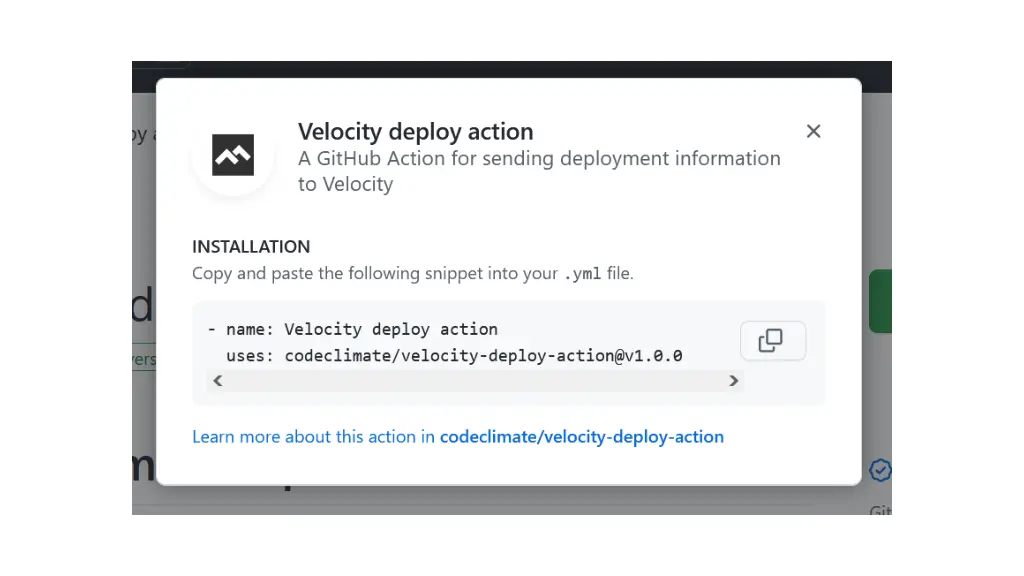
Task: Click the partially hidden green button
Action: [880, 301]
